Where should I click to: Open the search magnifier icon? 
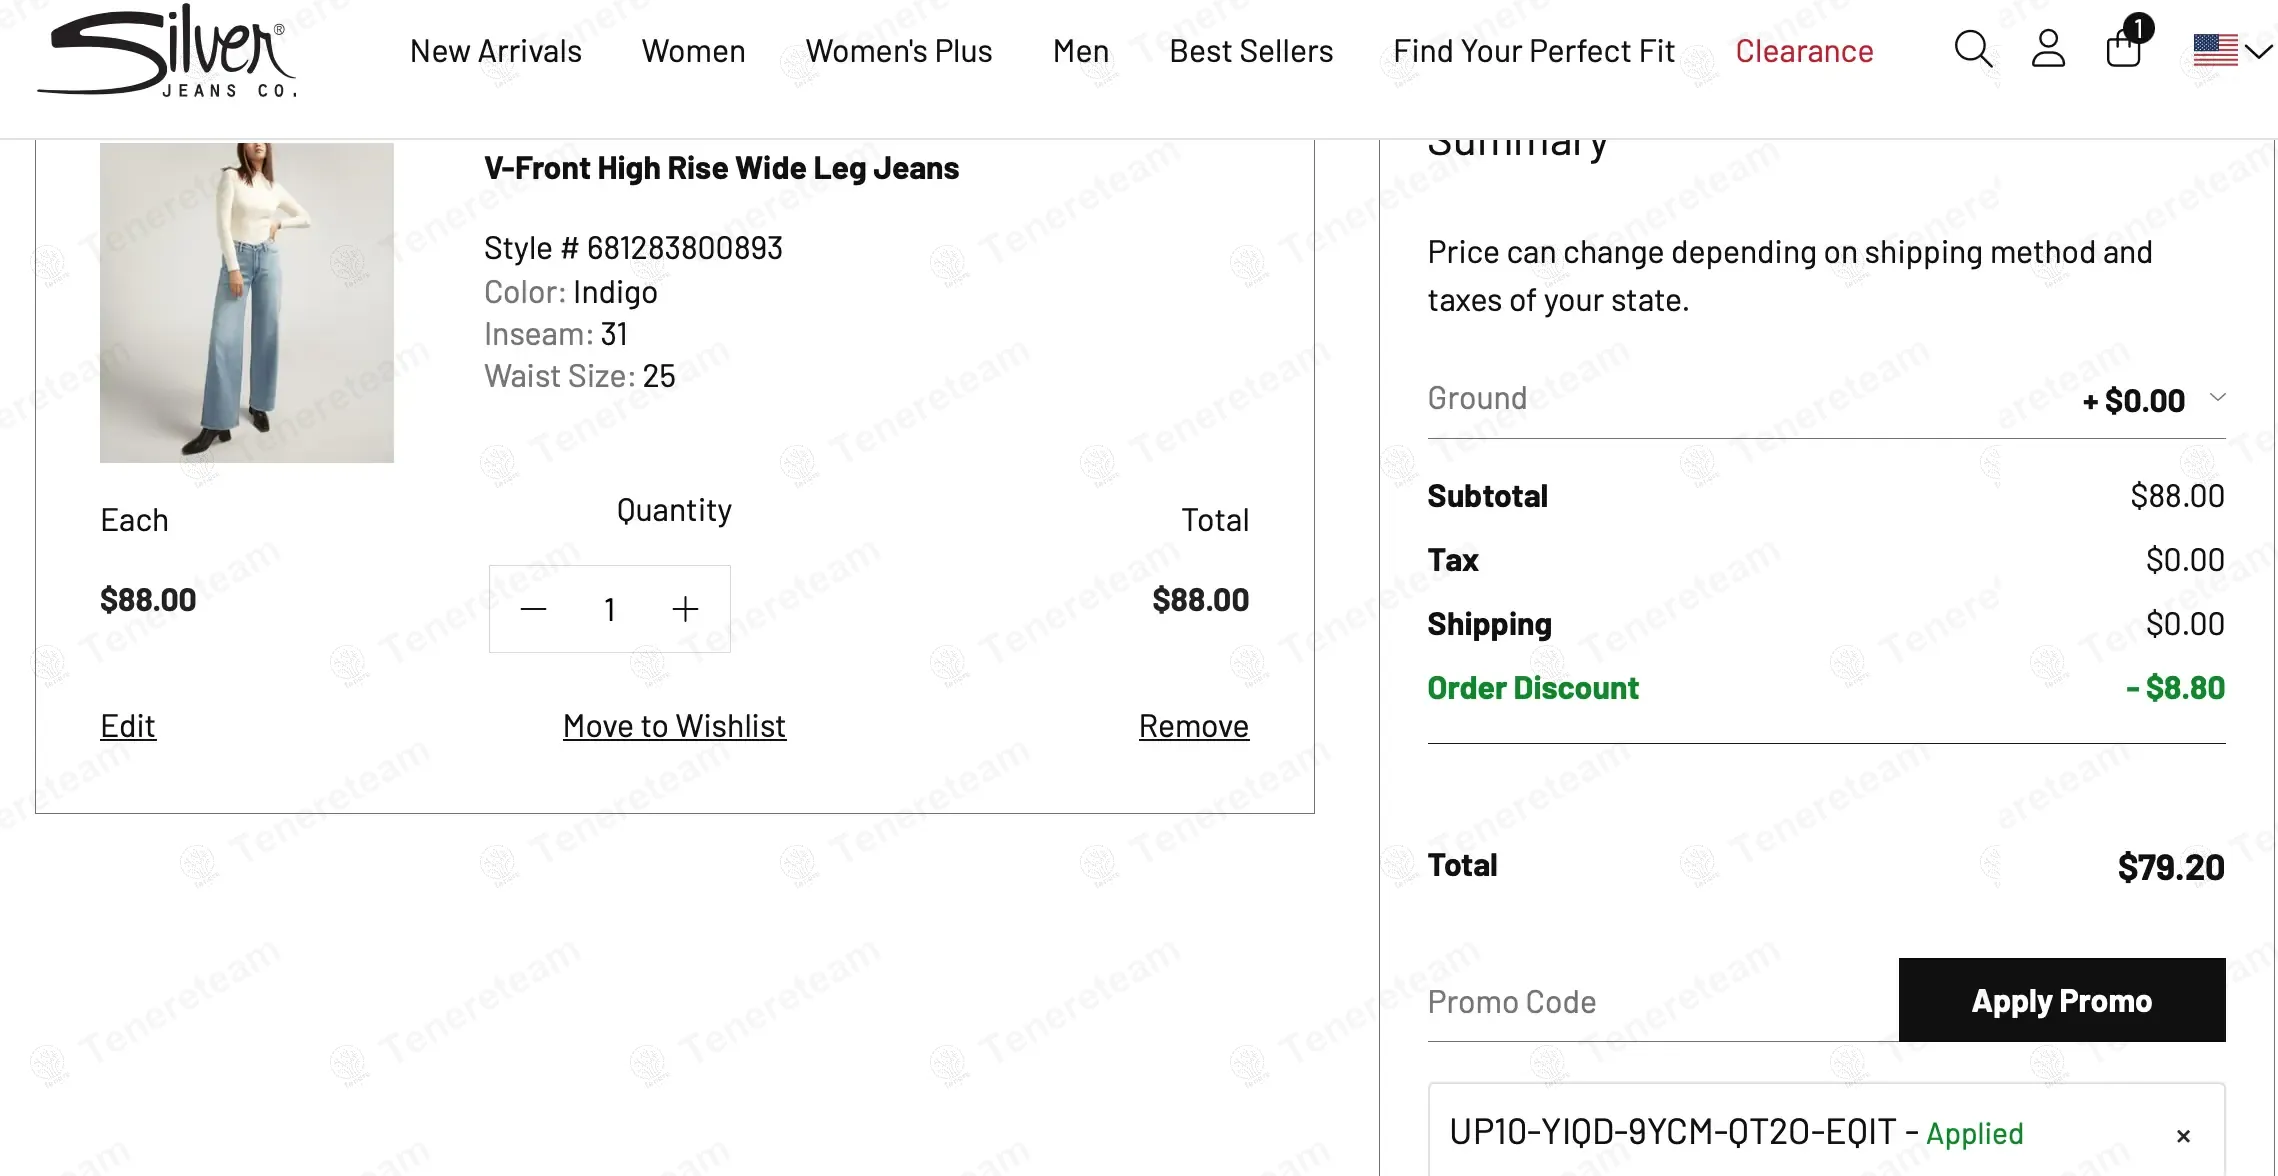(x=1973, y=49)
